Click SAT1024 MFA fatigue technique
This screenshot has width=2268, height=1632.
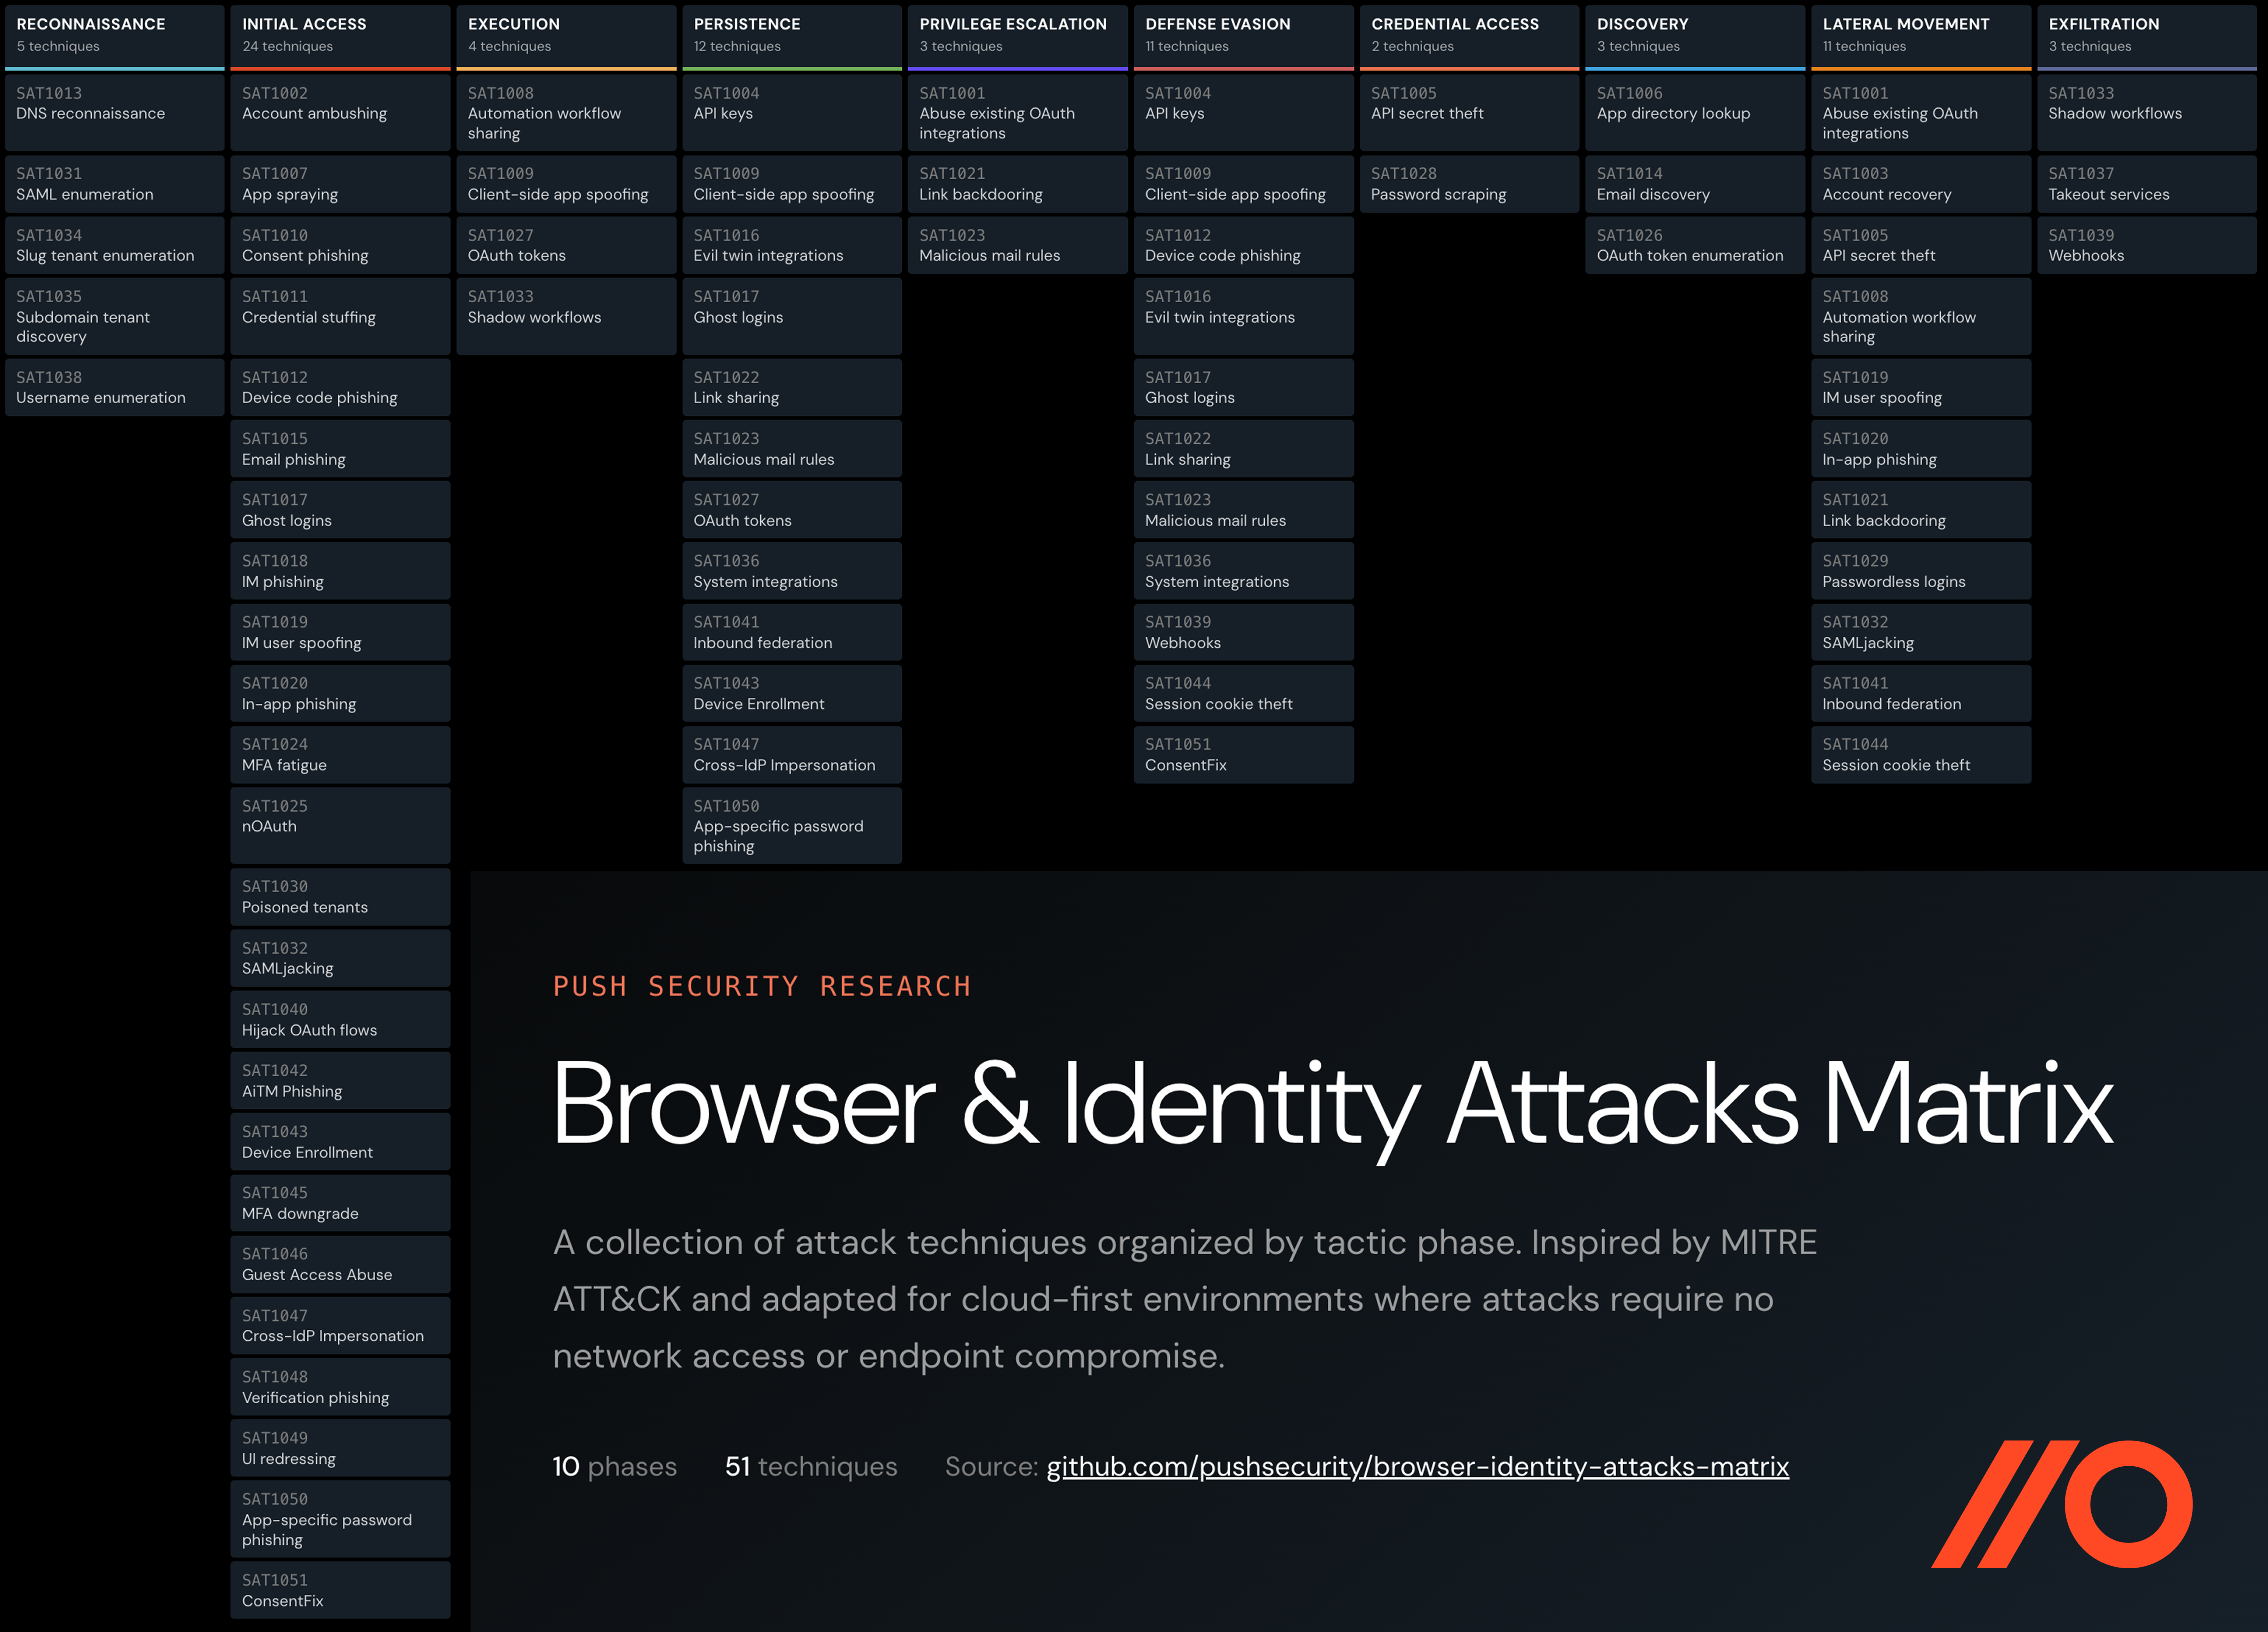point(340,754)
